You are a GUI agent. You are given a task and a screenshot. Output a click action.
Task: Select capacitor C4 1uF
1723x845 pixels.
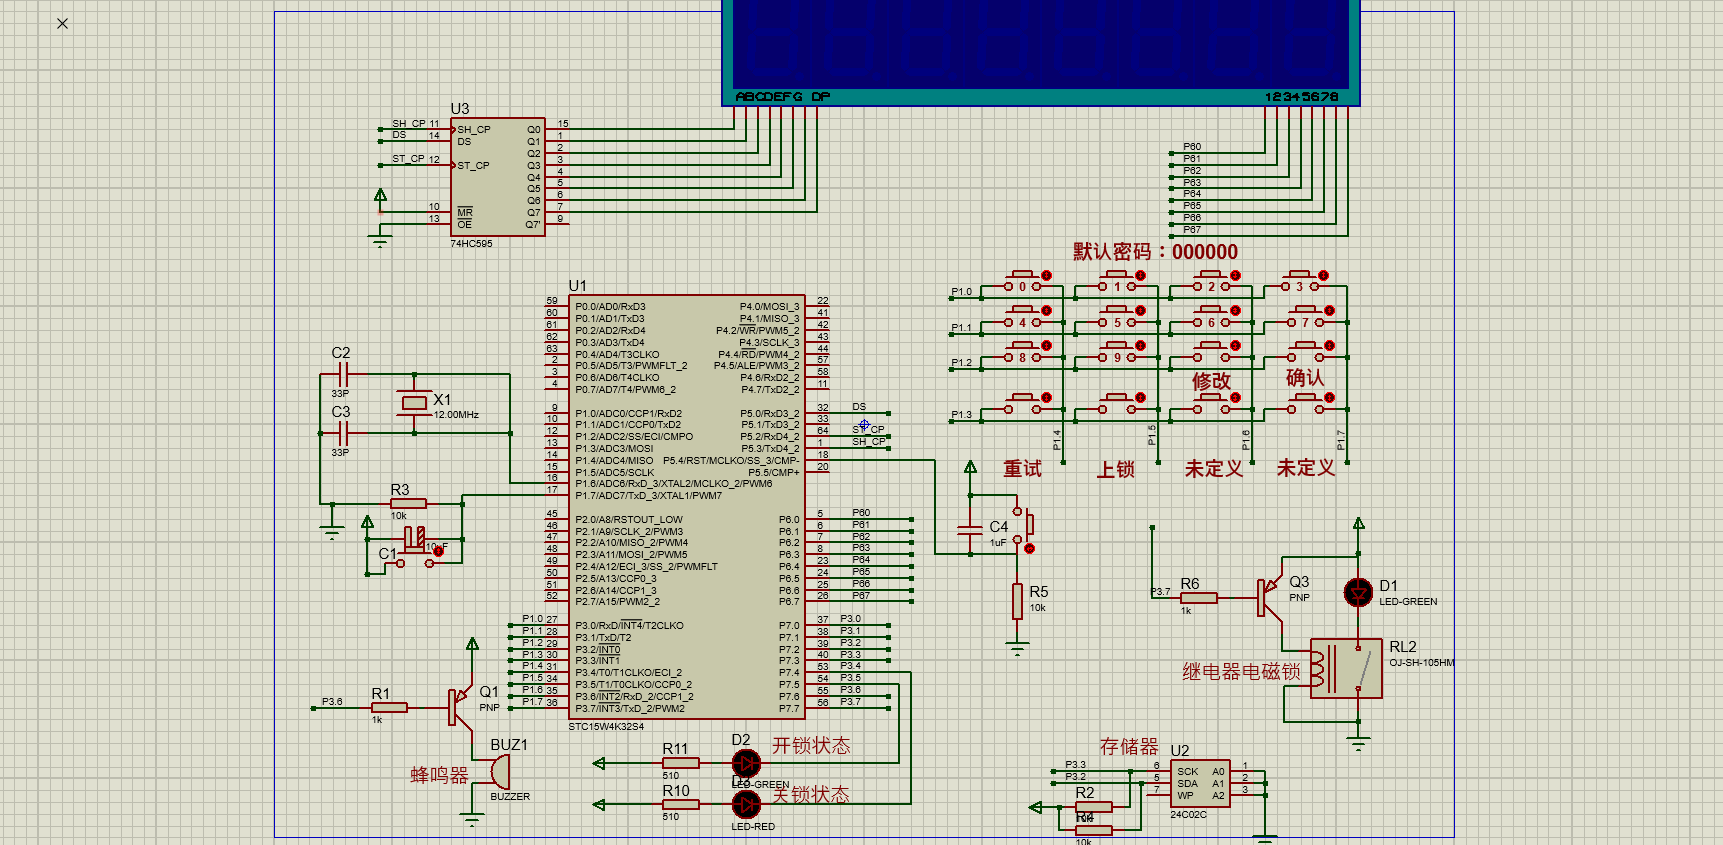(x=970, y=529)
